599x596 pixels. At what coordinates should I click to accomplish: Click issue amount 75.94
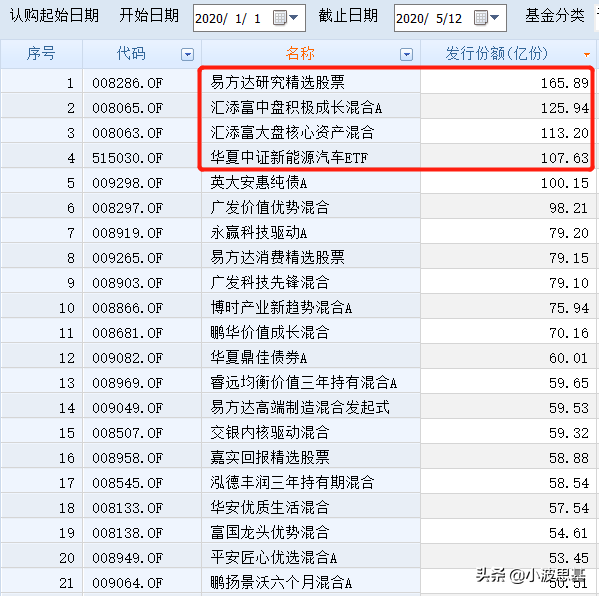click(x=569, y=308)
